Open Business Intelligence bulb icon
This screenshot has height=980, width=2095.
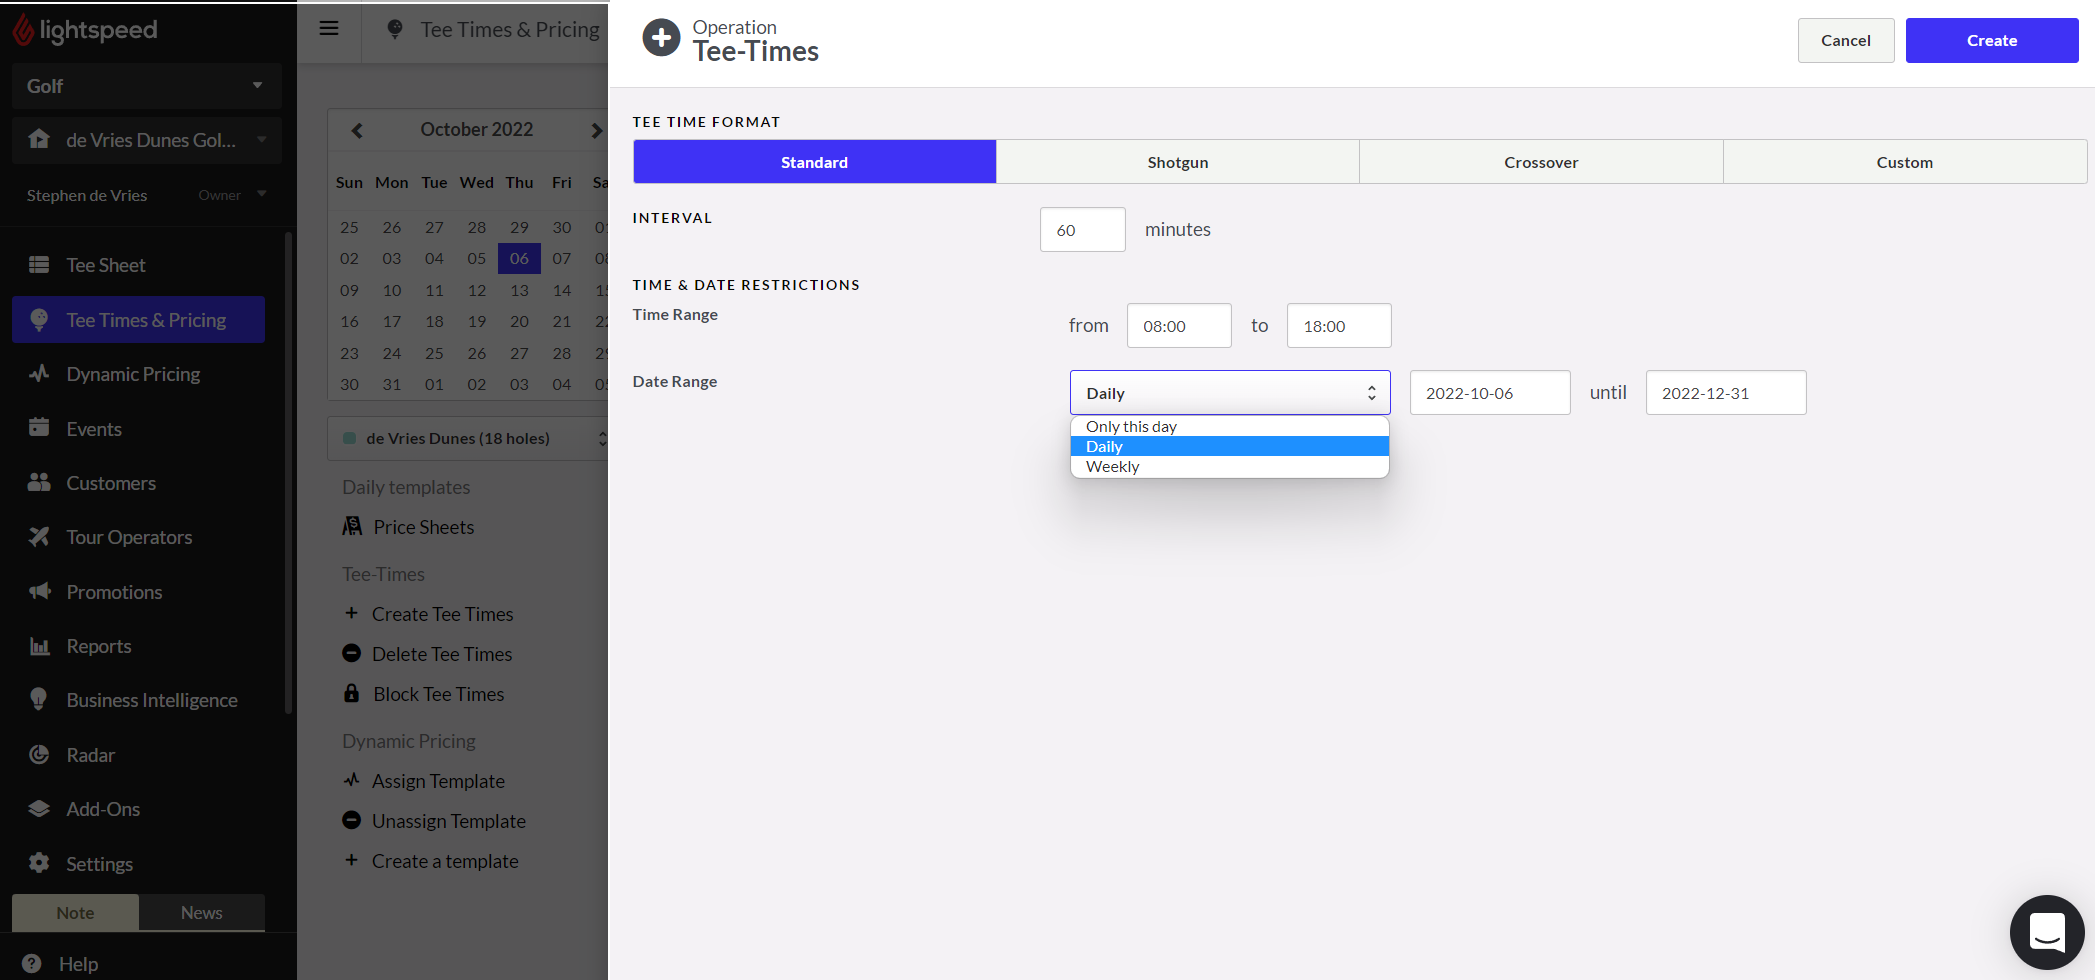click(x=39, y=700)
